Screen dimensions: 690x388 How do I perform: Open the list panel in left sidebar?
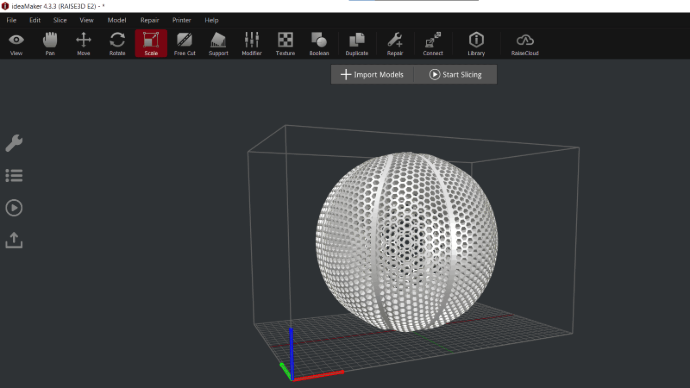tap(14, 176)
